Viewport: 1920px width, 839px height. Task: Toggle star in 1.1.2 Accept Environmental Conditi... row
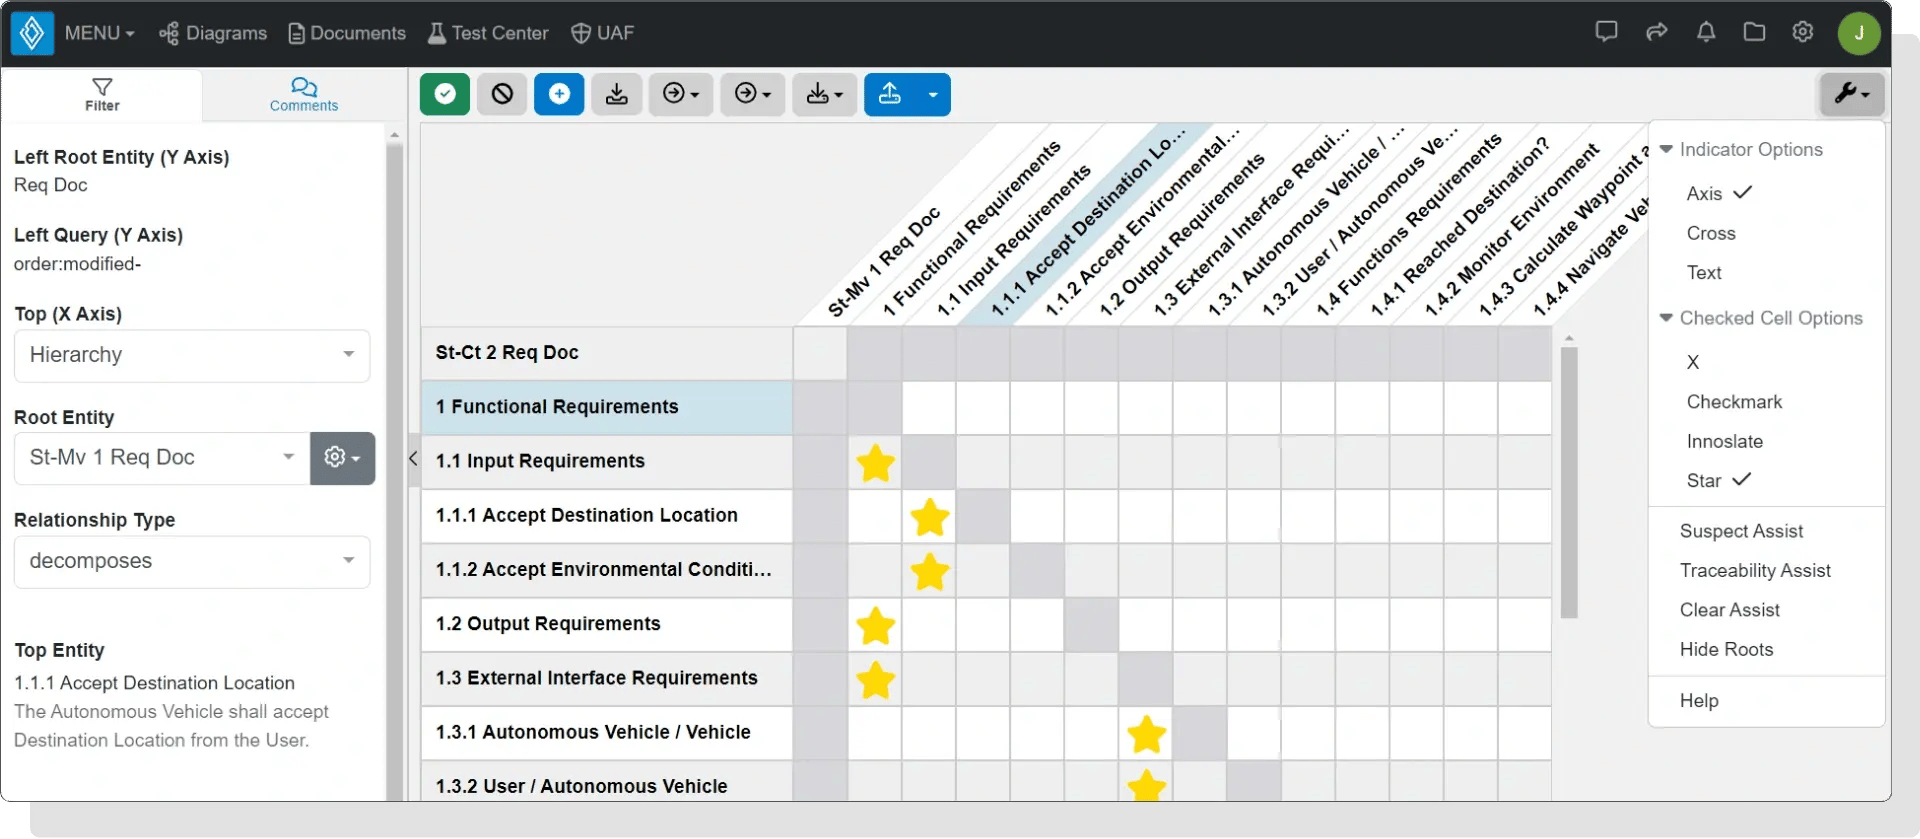929,571
